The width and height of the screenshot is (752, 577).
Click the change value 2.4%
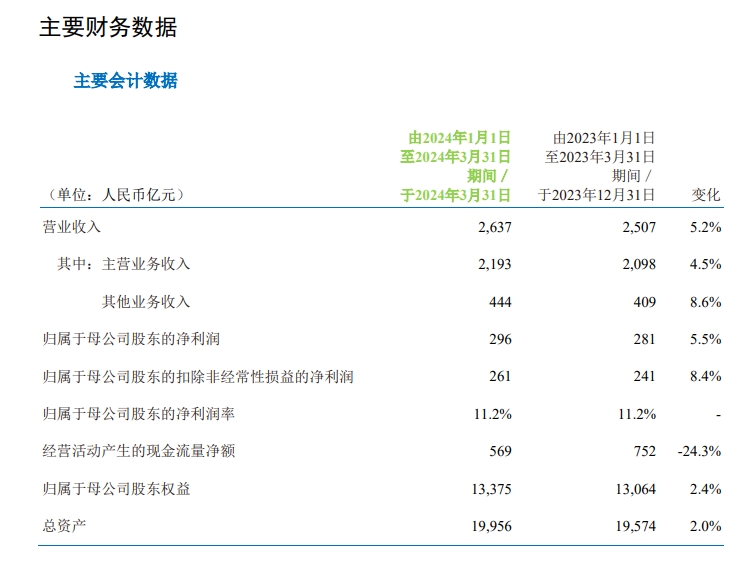tap(706, 489)
